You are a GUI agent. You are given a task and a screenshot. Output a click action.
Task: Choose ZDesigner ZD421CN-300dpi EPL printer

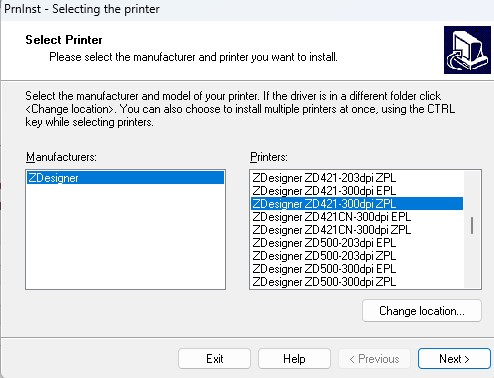[357, 217]
